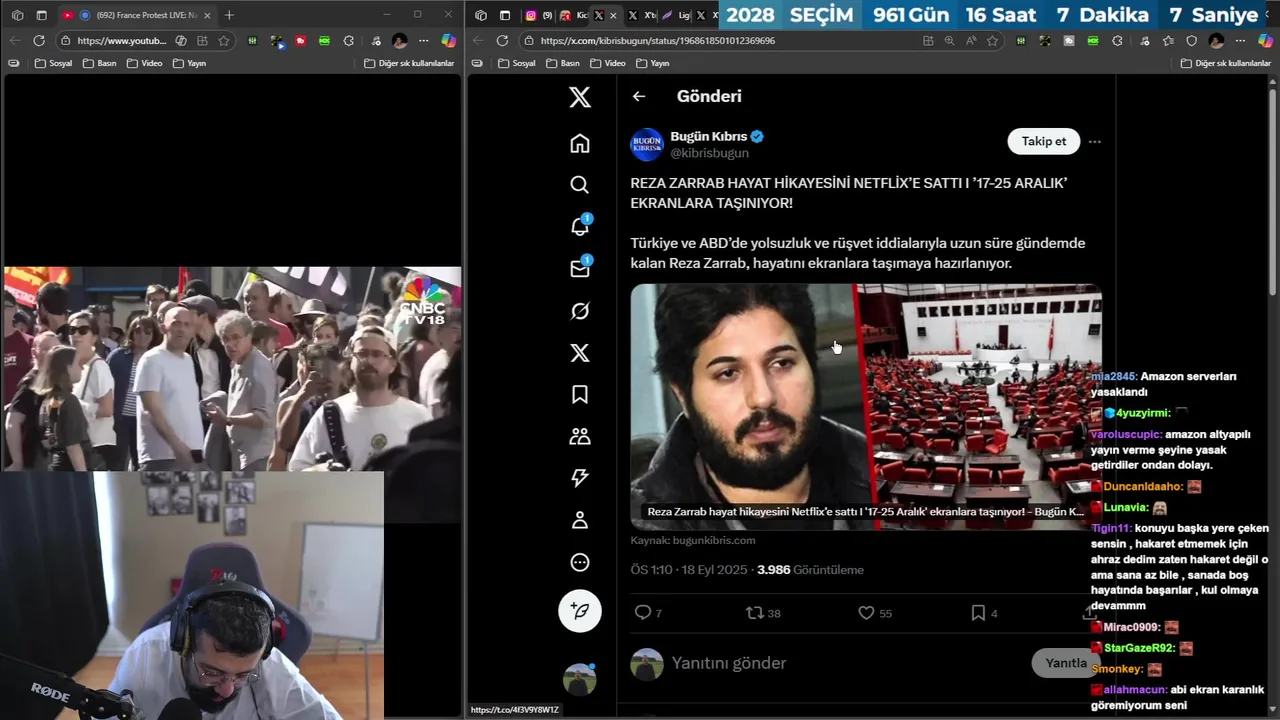Click chat username allahmacun
Image resolution: width=1280 pixels, height=720 pixels.
pos(1133,690)
